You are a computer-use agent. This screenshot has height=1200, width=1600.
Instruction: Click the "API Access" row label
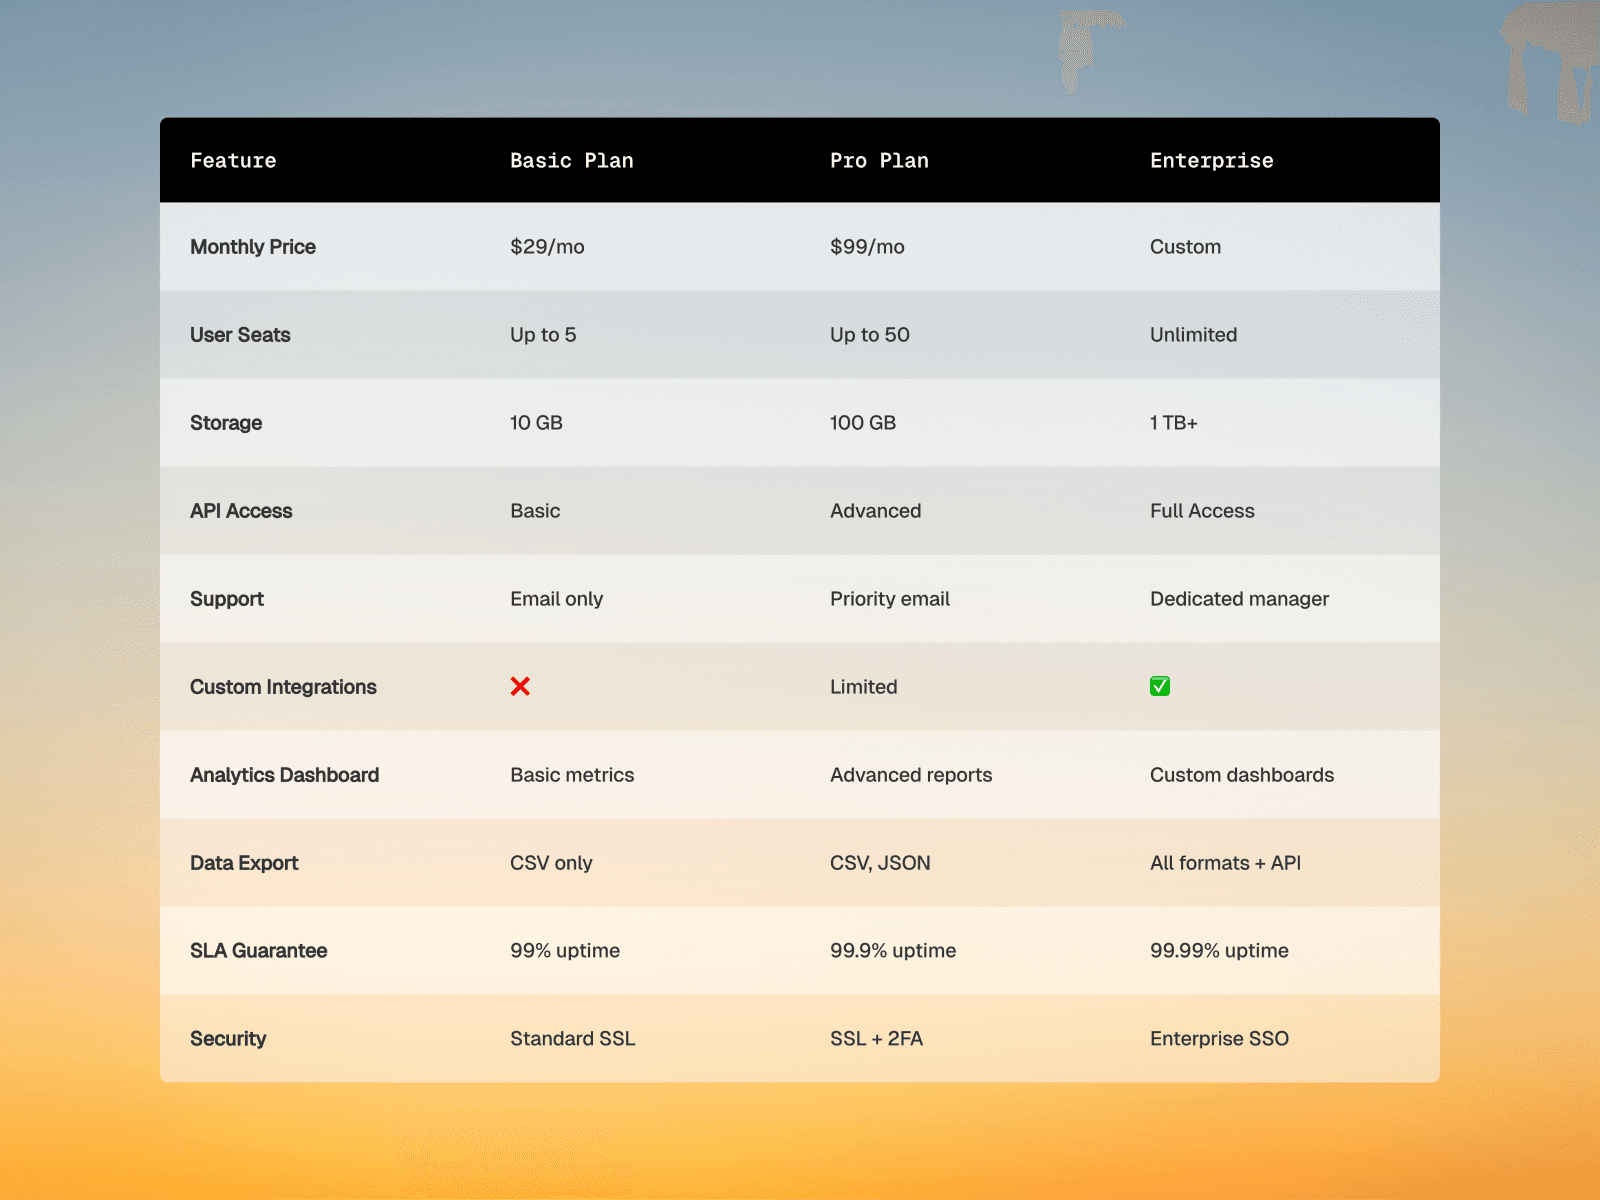[241, 511]
